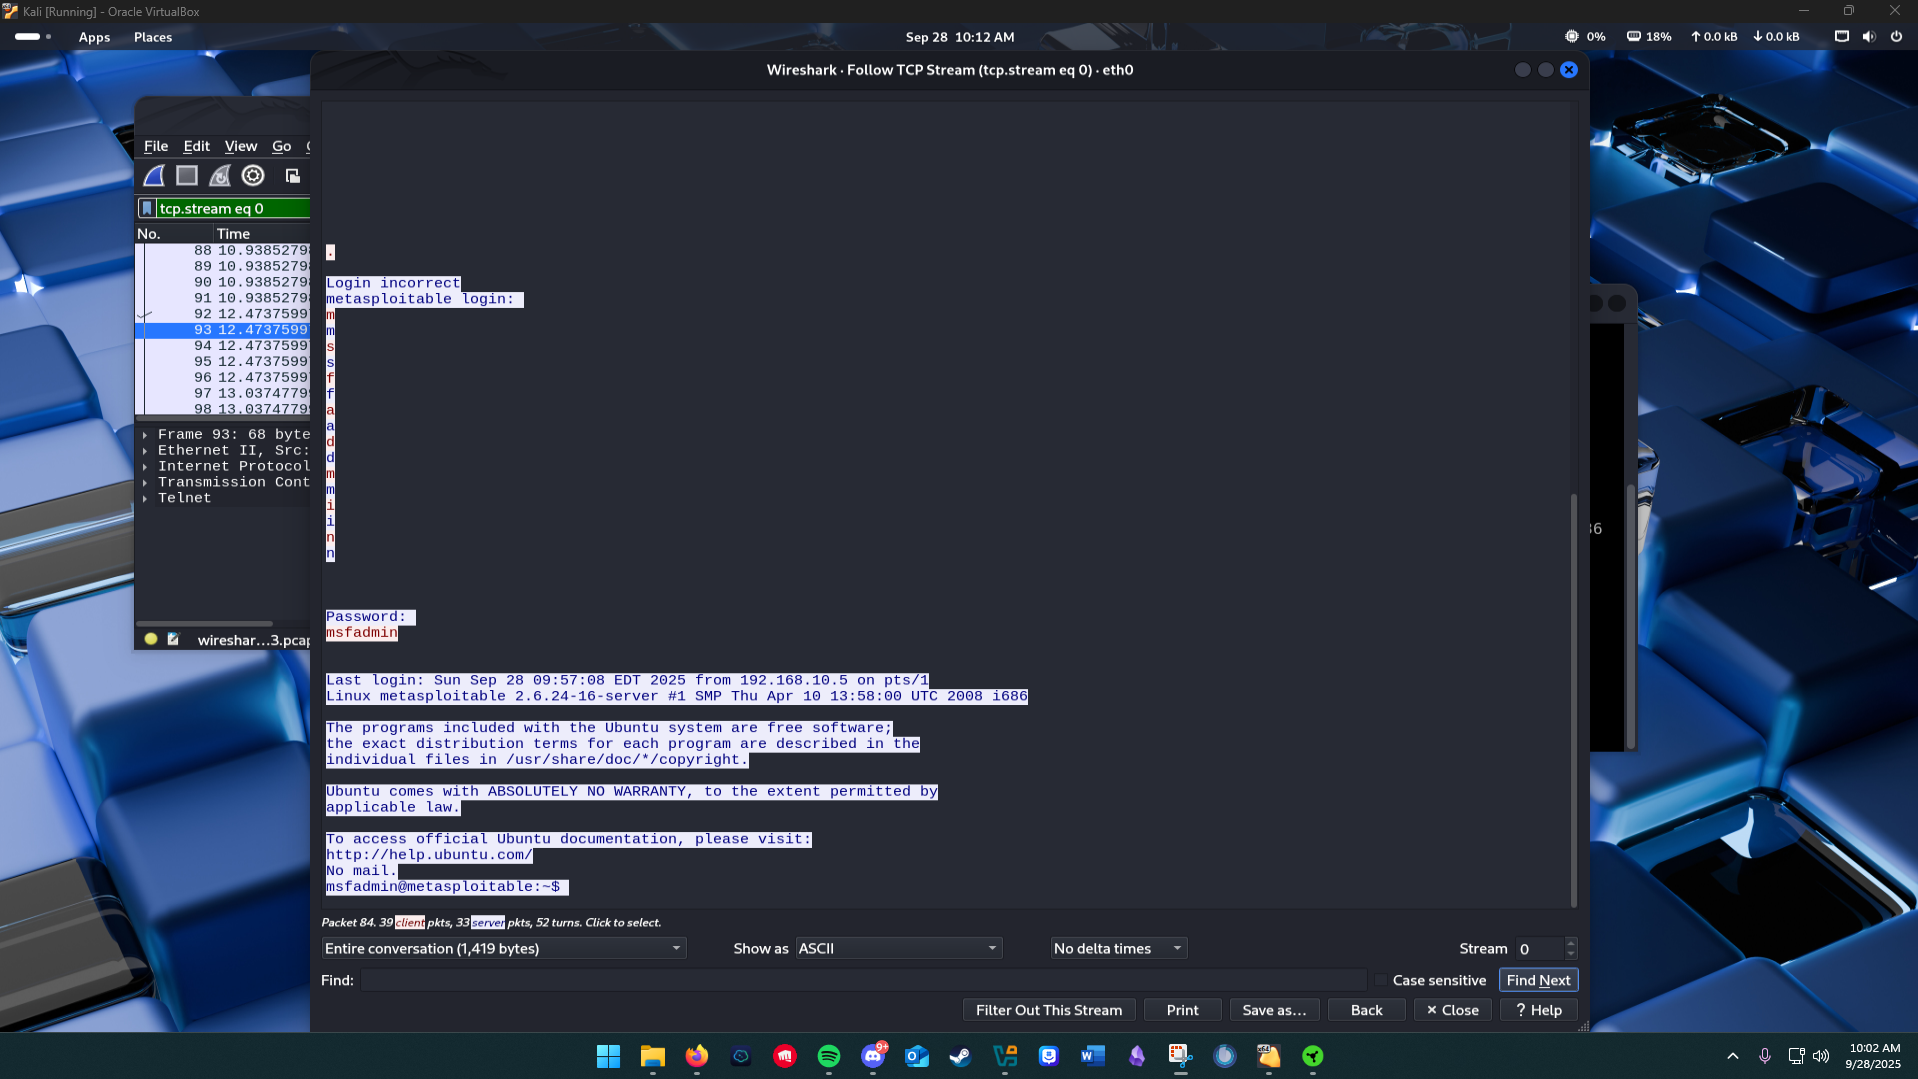The width and height of the screenshot is (1918, 1079).
Task: Select packet 91 in the packet list
Action: 223,298
